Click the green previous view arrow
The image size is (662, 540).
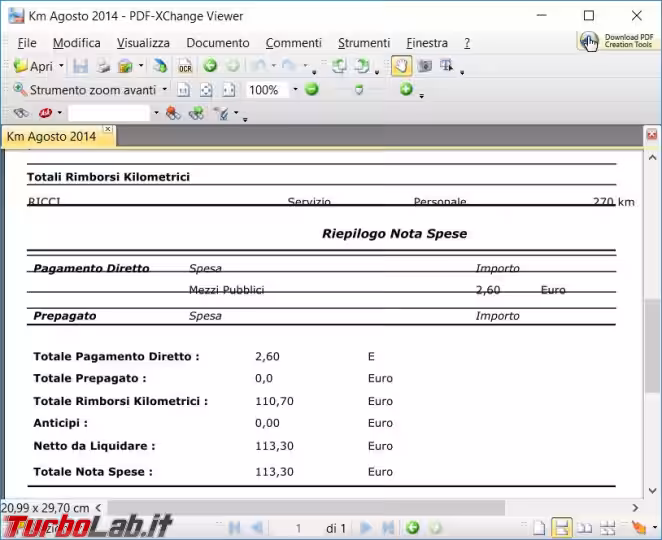(x=210, y=66)
